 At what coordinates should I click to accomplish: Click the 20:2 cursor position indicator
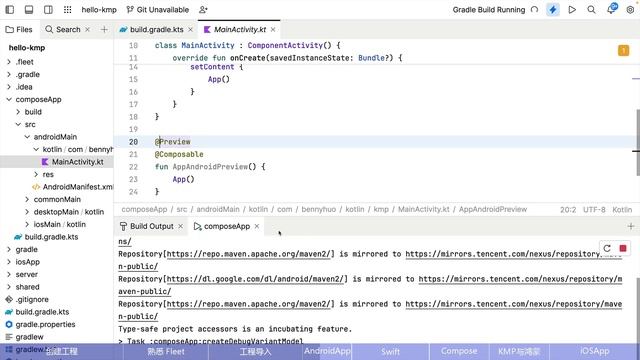pos(568,210)
